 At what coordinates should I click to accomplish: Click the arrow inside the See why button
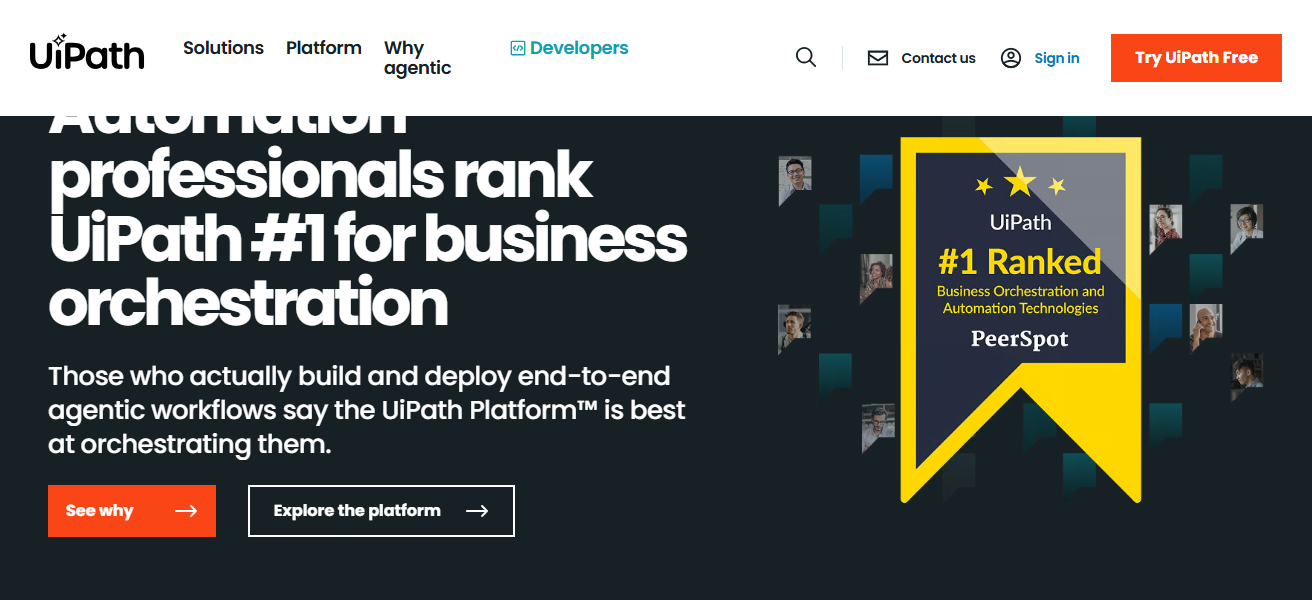[186, 511]
